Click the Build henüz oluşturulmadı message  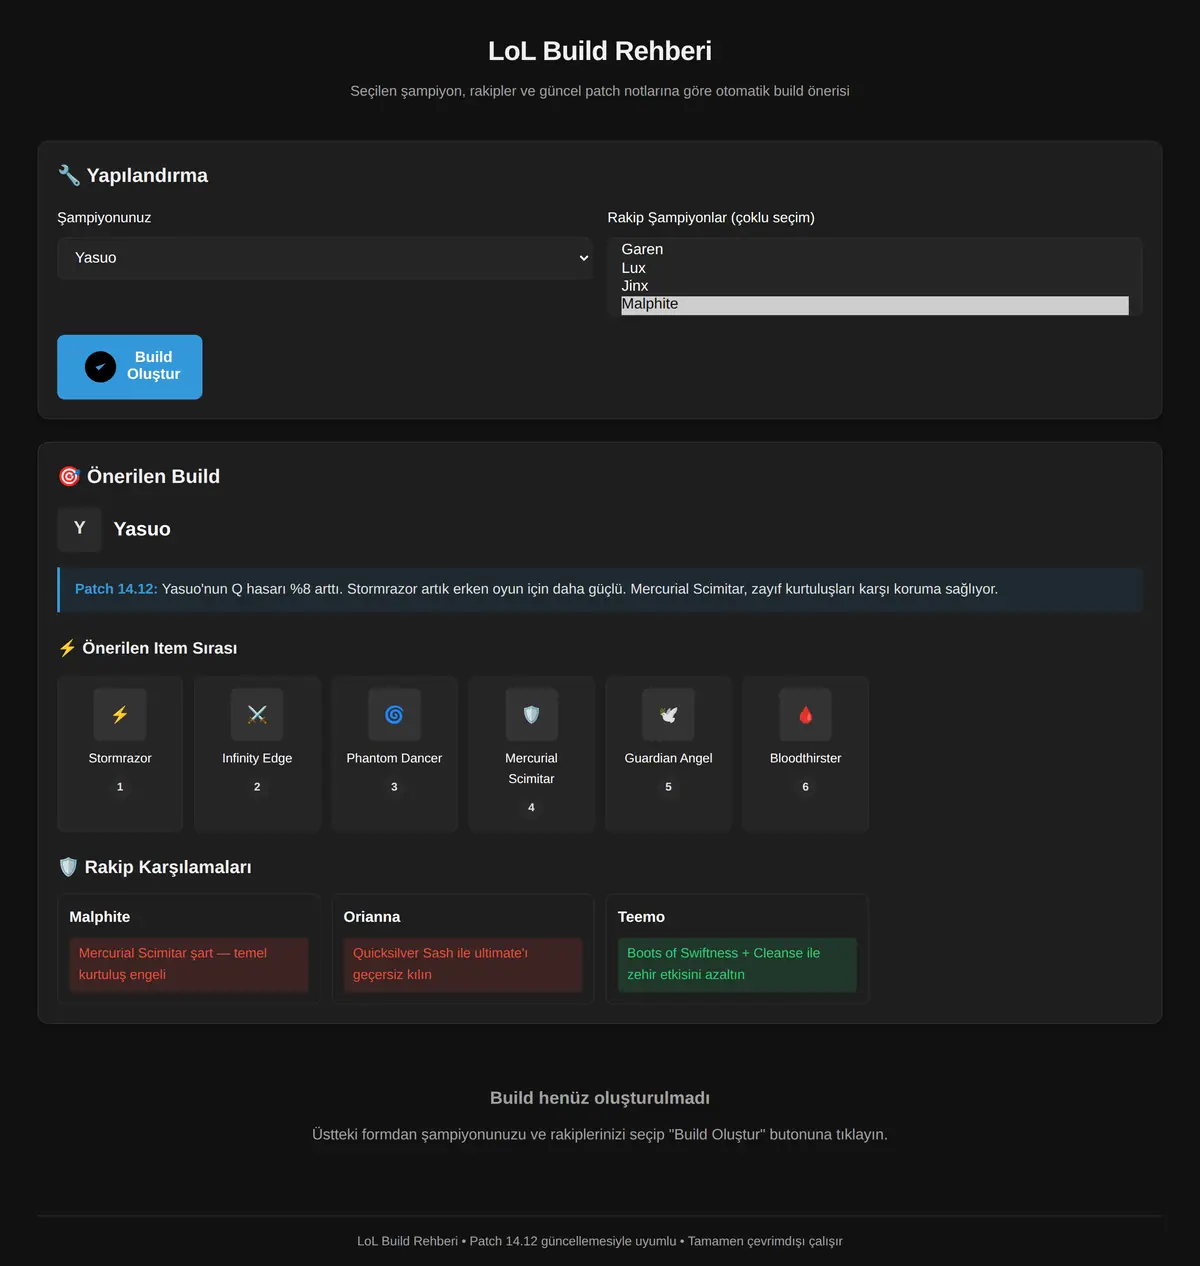[600, 1098]
